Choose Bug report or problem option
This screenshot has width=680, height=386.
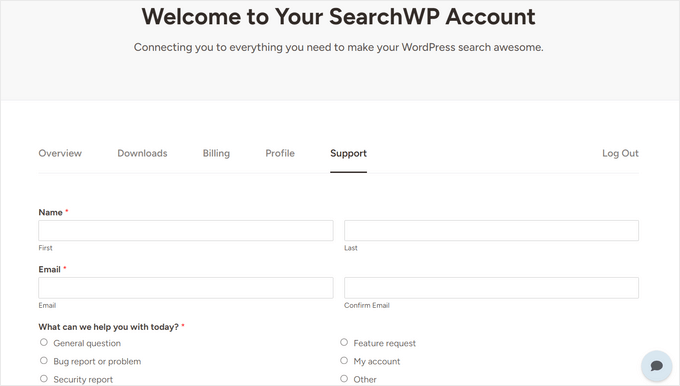(x=44, y=361)
